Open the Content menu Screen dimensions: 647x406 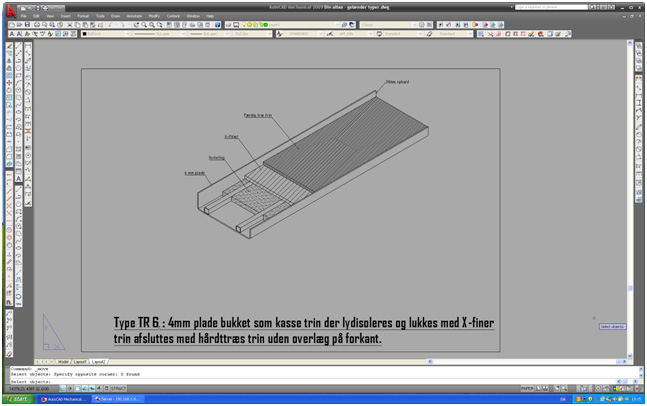(x=173, y=16)
